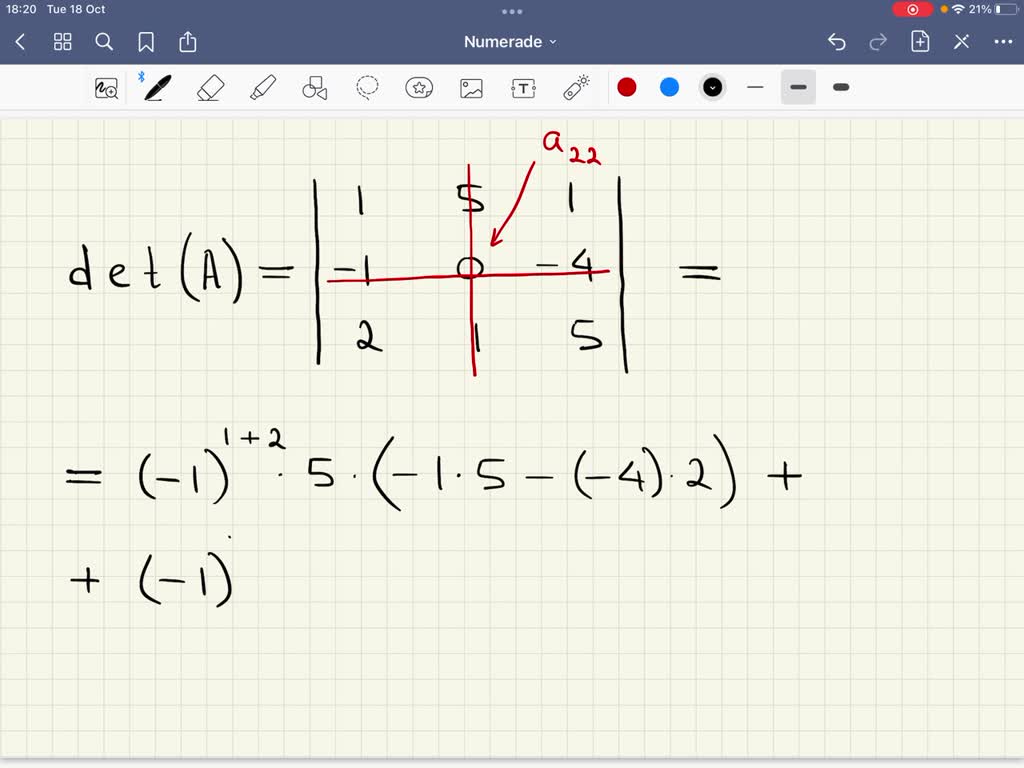
Task: Open the sticker tool
Action: click(419, 87)
